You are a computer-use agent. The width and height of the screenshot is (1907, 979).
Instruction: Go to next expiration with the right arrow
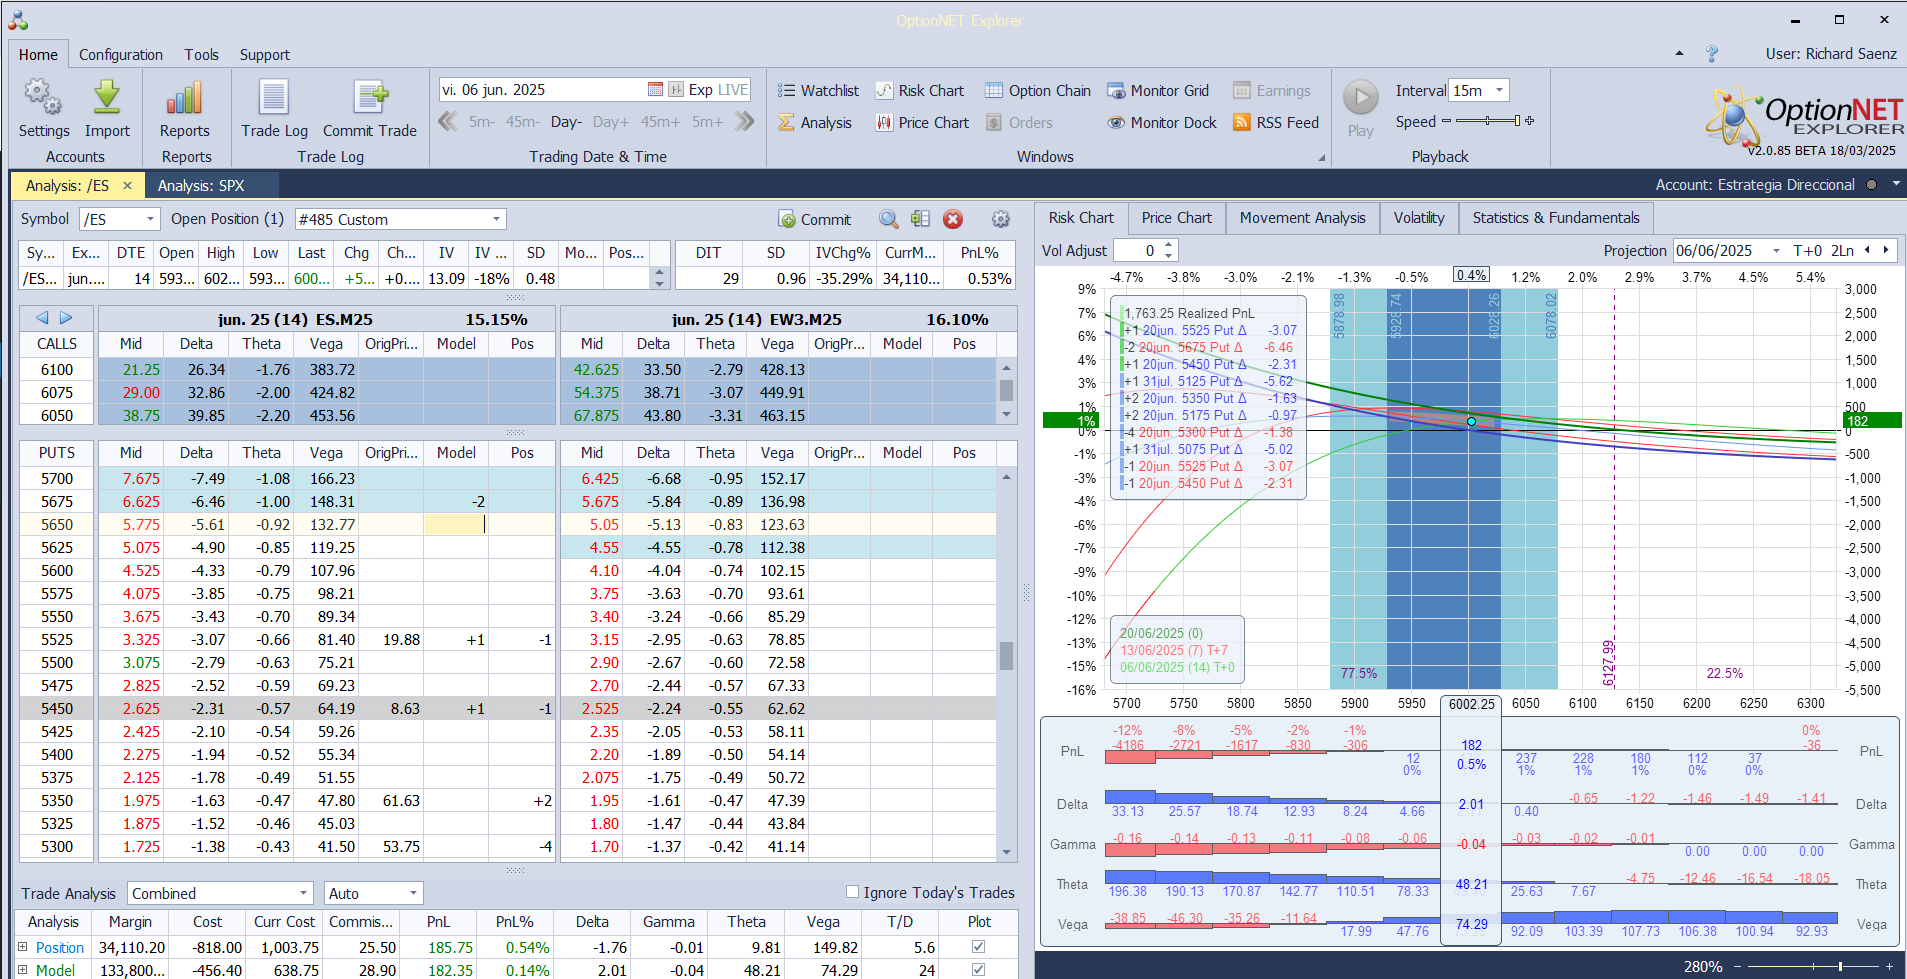coord(66,318)
